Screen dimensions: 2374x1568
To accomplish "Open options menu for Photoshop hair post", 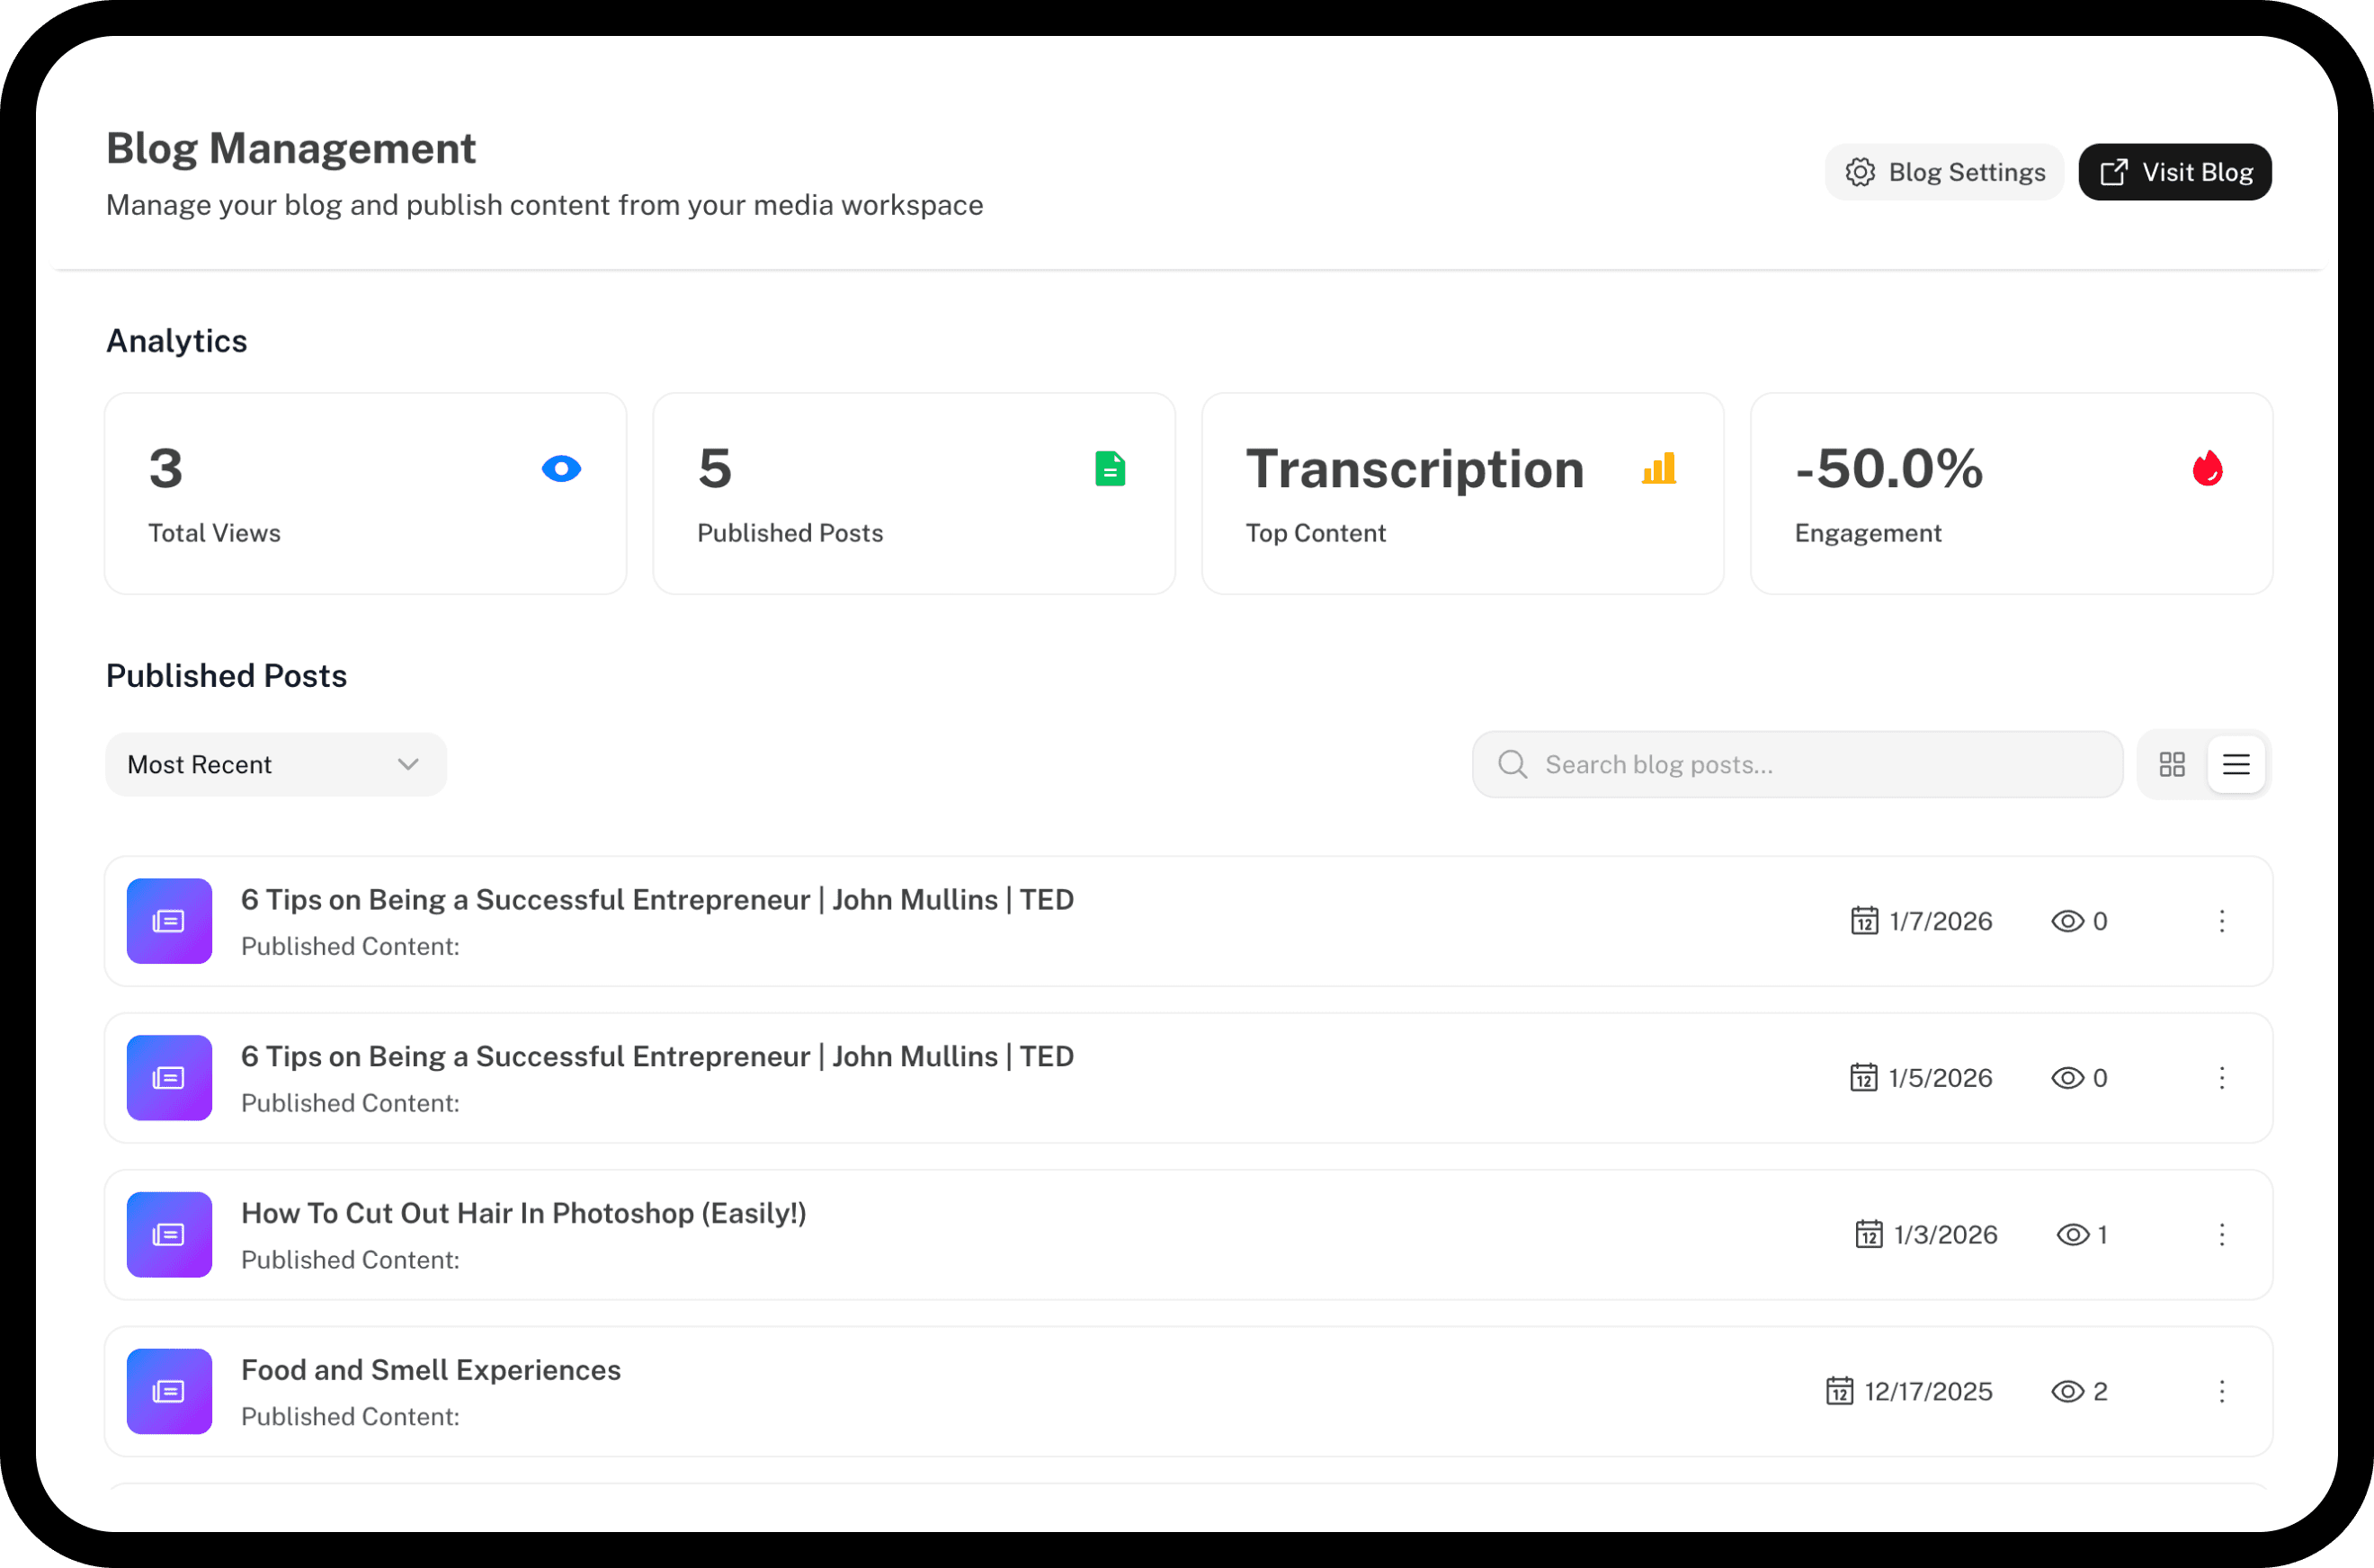I will click(x=2222, y=1235).
